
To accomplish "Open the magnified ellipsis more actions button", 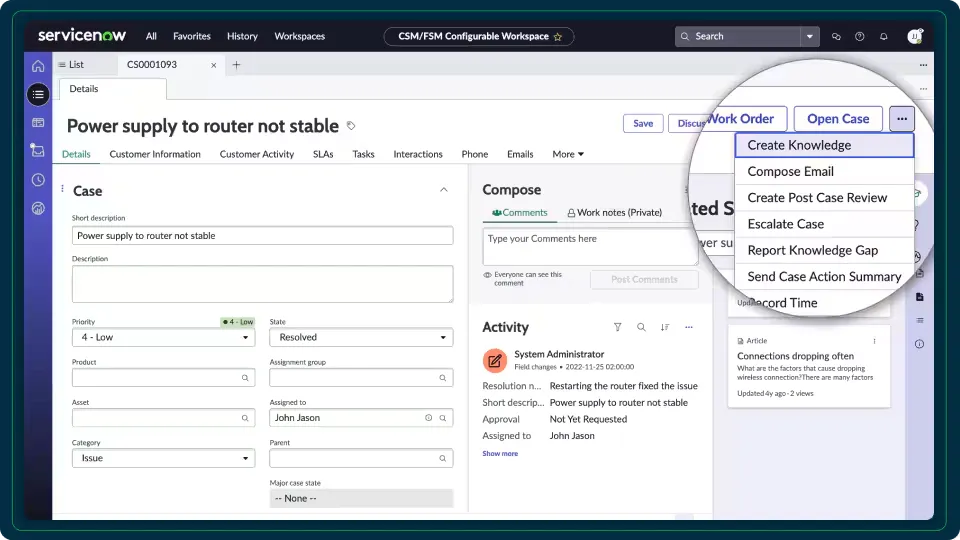I will tap(902, 119).
